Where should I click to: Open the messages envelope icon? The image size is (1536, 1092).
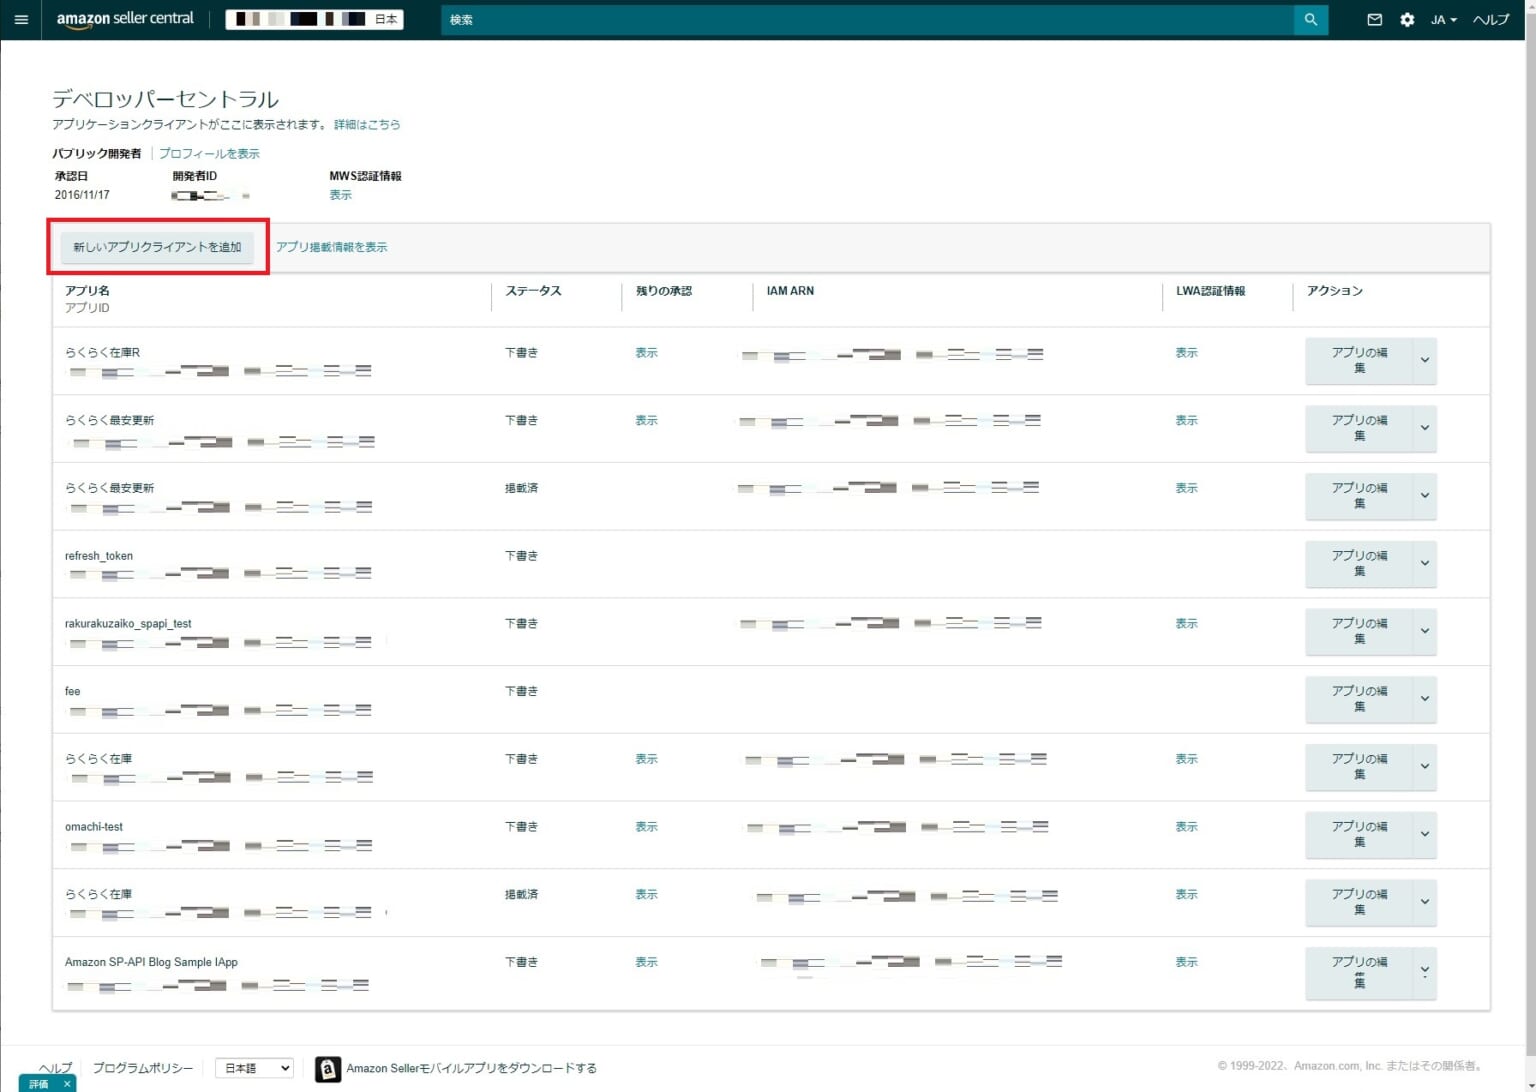1375,19
